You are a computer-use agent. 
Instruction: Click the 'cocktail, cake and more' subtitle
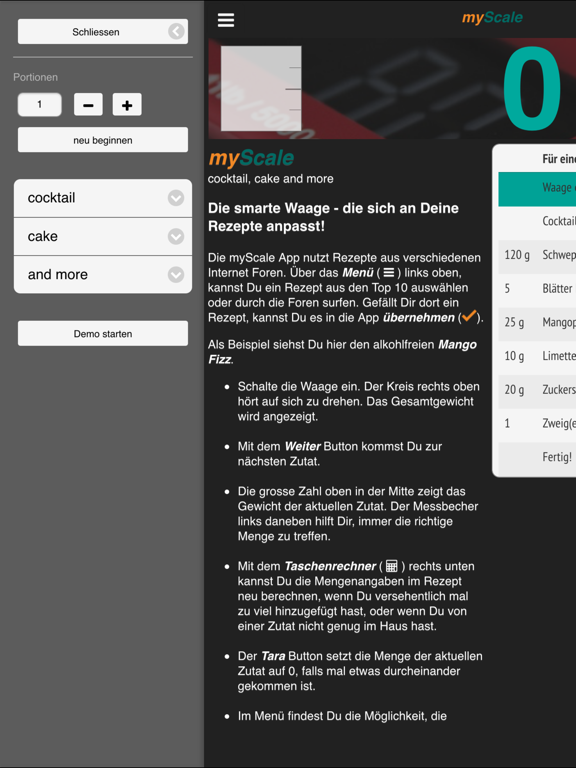[270, 179]
